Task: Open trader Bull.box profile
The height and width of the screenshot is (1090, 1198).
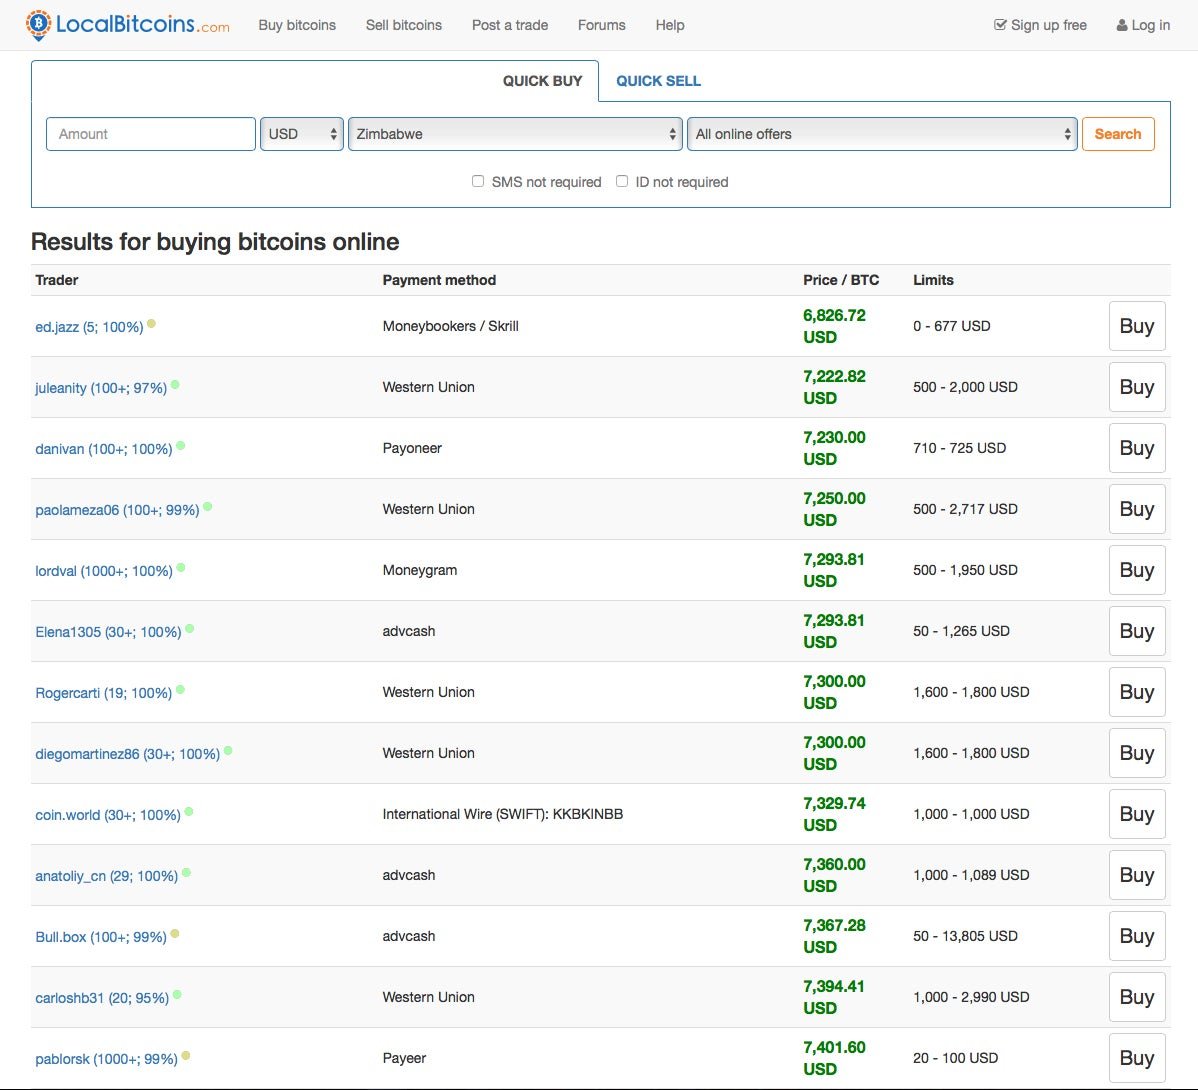Action: 101,937
